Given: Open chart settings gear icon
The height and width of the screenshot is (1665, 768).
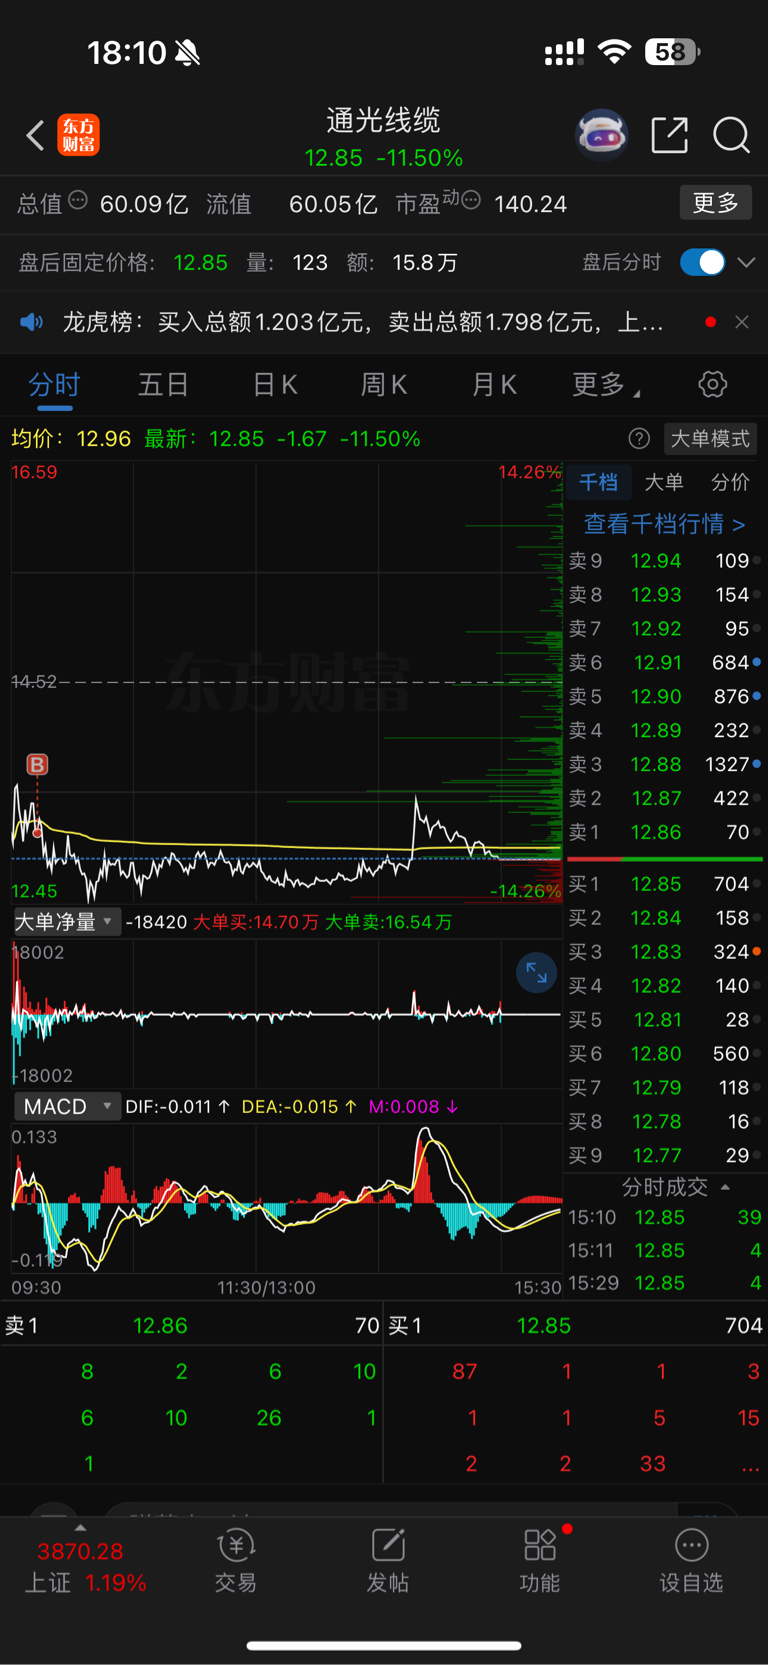Looking at the screenshot, I should [x=712, y=384].
